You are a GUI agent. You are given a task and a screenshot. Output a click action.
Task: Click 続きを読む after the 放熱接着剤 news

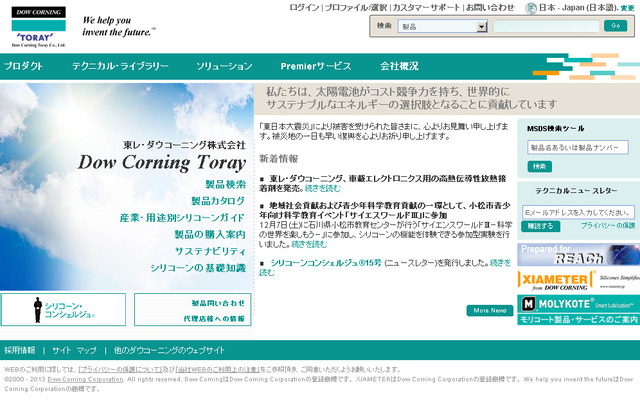(x=322, y=188)
